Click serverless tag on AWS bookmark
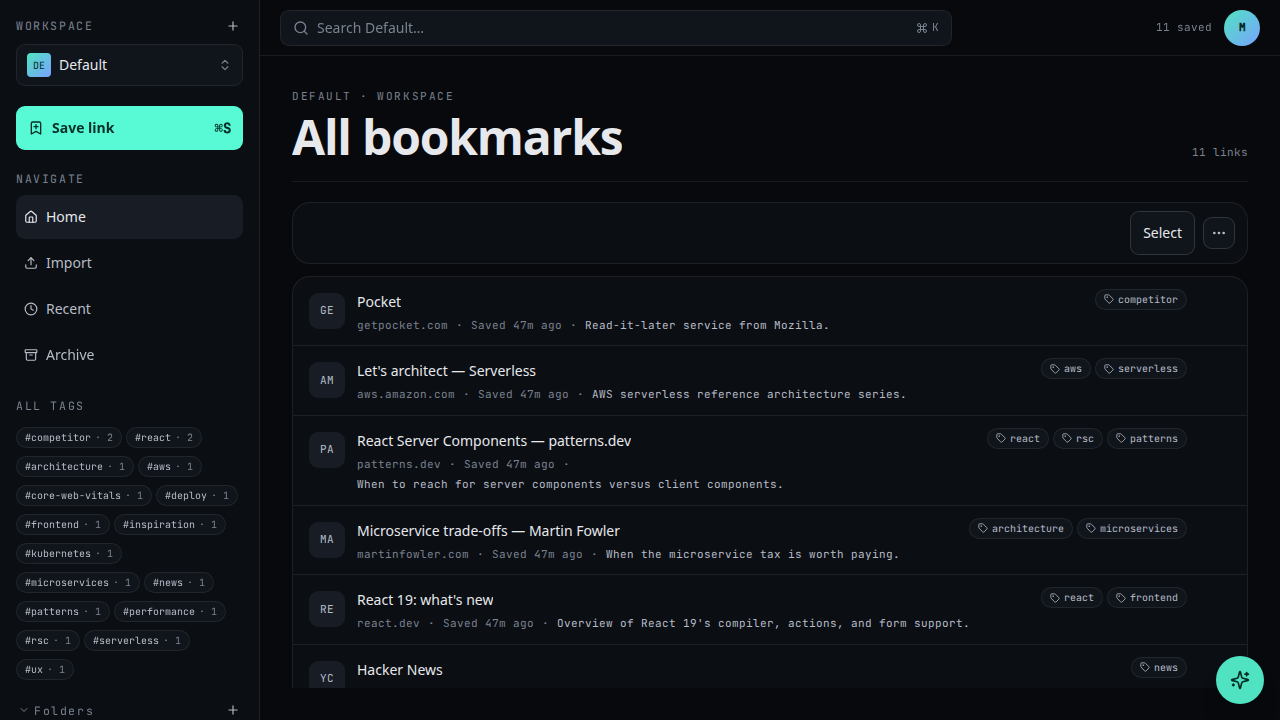This screenshot has width=1280, height=720. coord(1141,369)
